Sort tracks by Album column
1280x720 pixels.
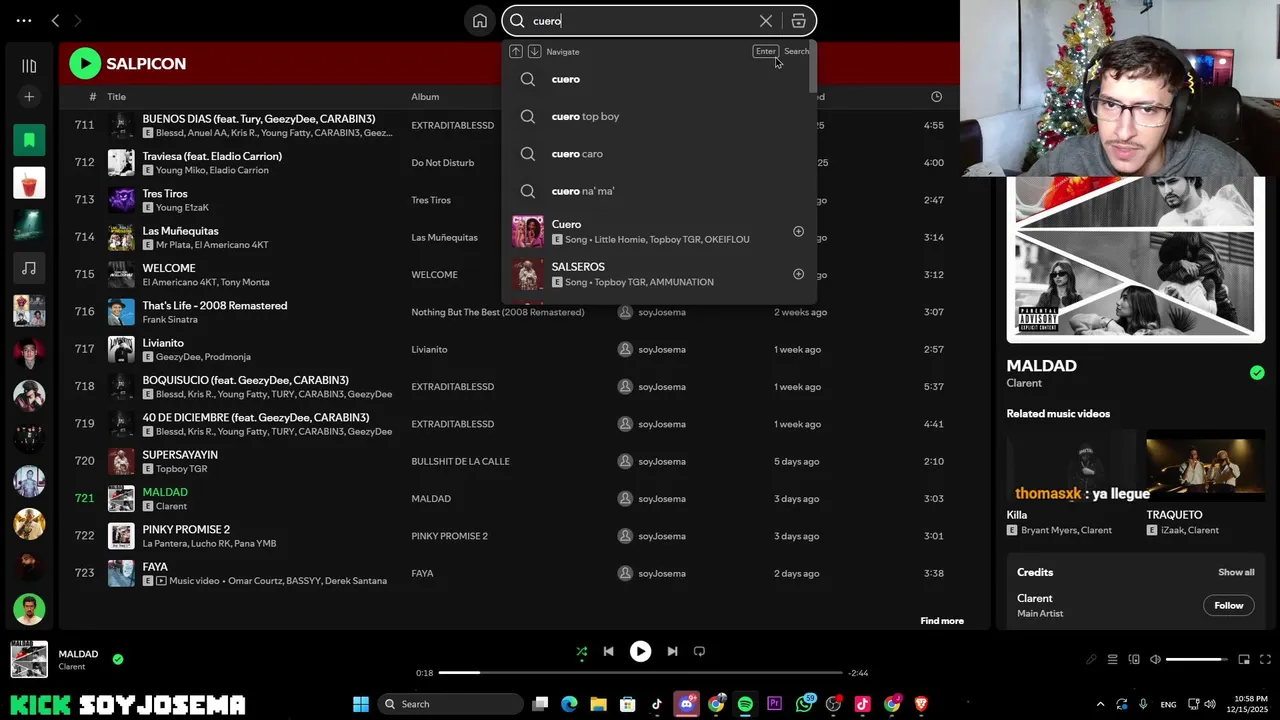coord(425,97)
